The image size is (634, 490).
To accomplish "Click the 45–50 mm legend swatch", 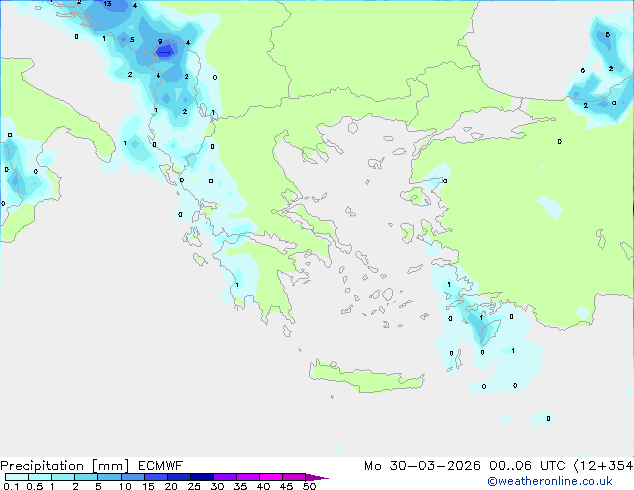I will tap(294, 477).
